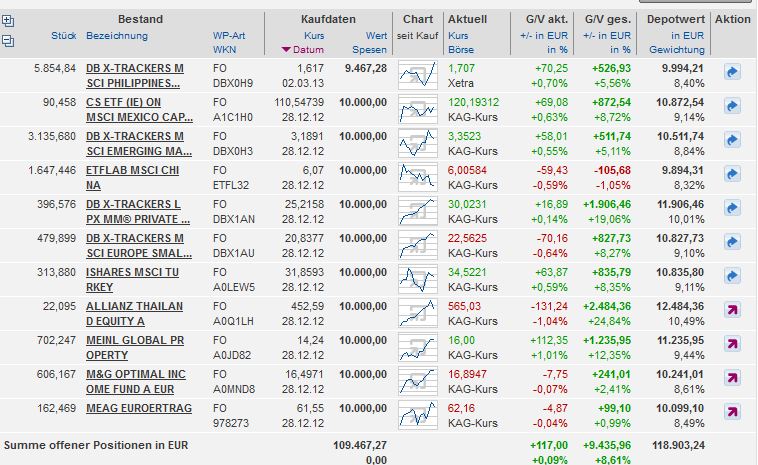This screenshot has width=758, height=465.
Task: Sort positions by Gewichtung header
Action: pyautogui.click(x=676, y=49)
